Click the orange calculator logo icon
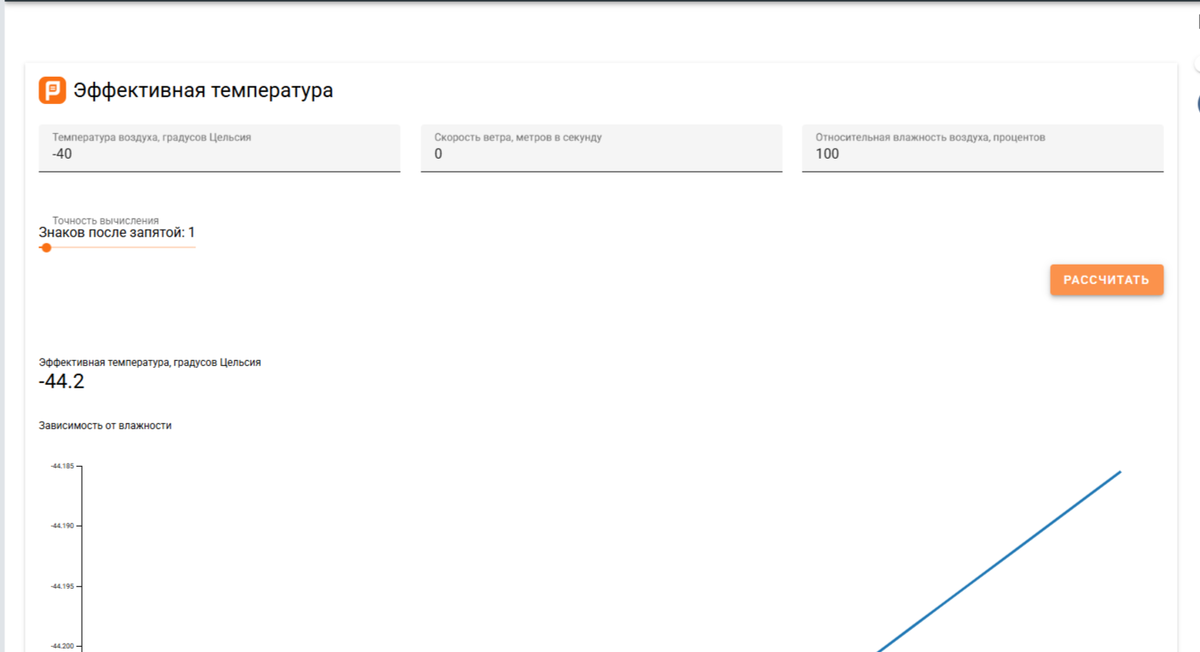 (52, 90)
